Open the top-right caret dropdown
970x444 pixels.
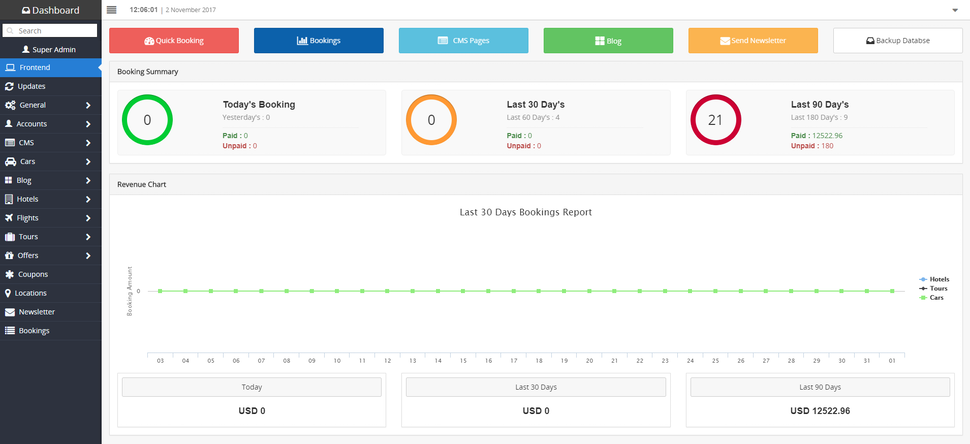click(x=955, y=10)
